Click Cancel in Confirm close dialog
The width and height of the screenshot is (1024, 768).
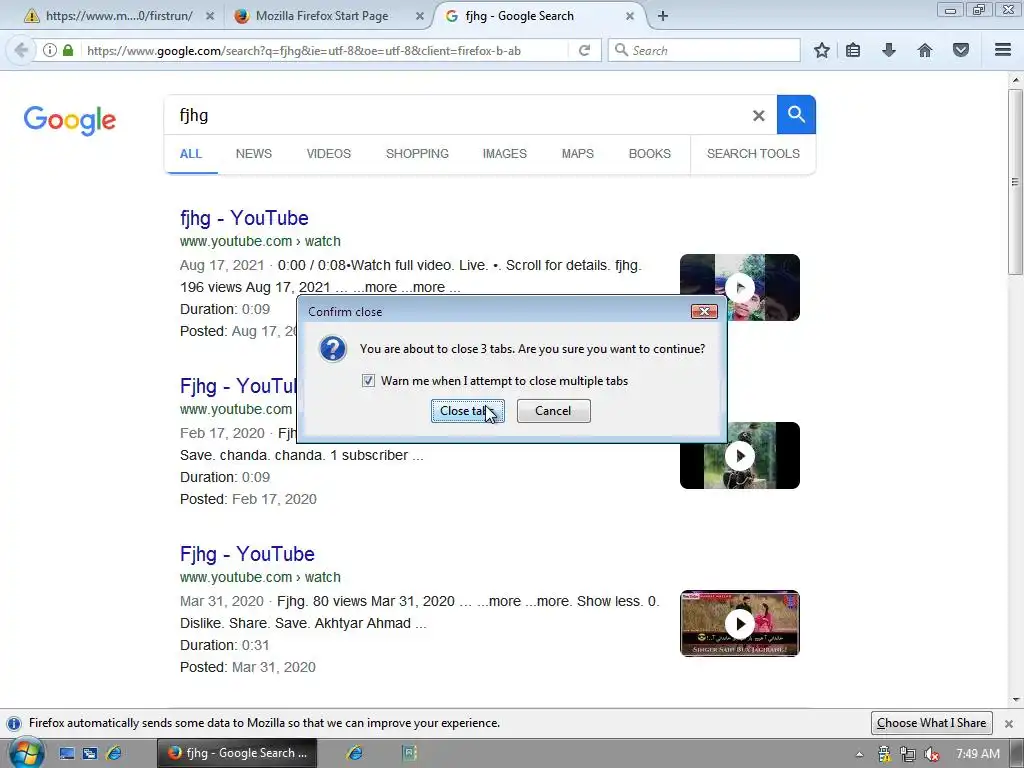tap(553, 411)
